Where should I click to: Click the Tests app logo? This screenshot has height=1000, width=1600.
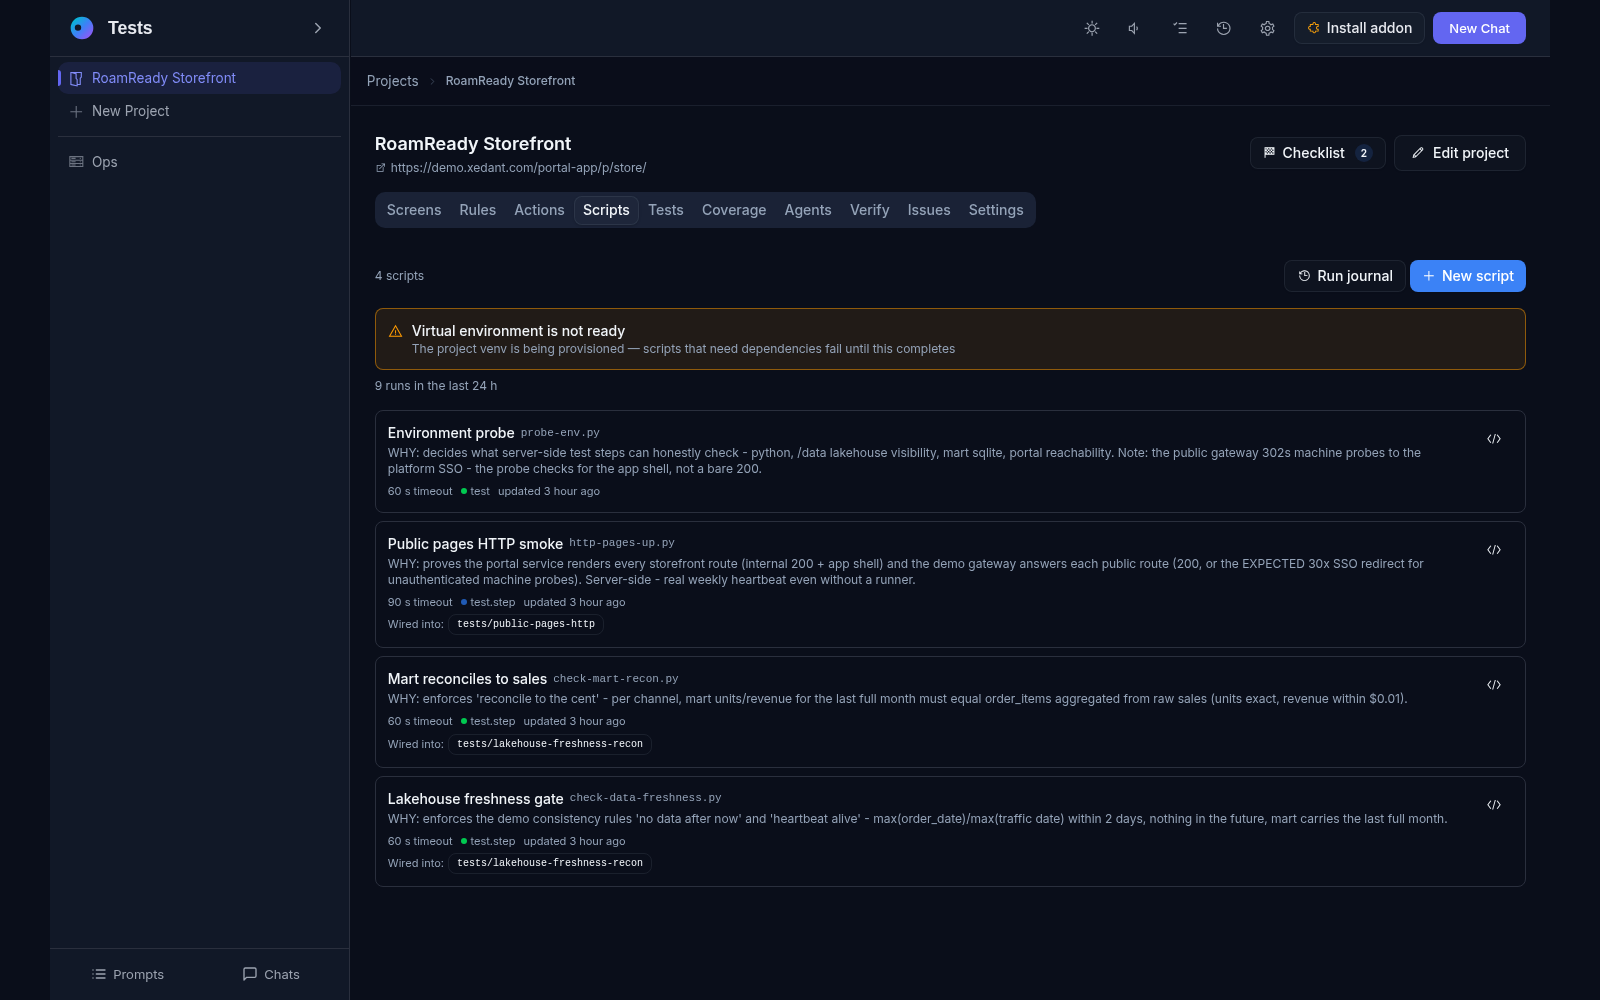82,28
